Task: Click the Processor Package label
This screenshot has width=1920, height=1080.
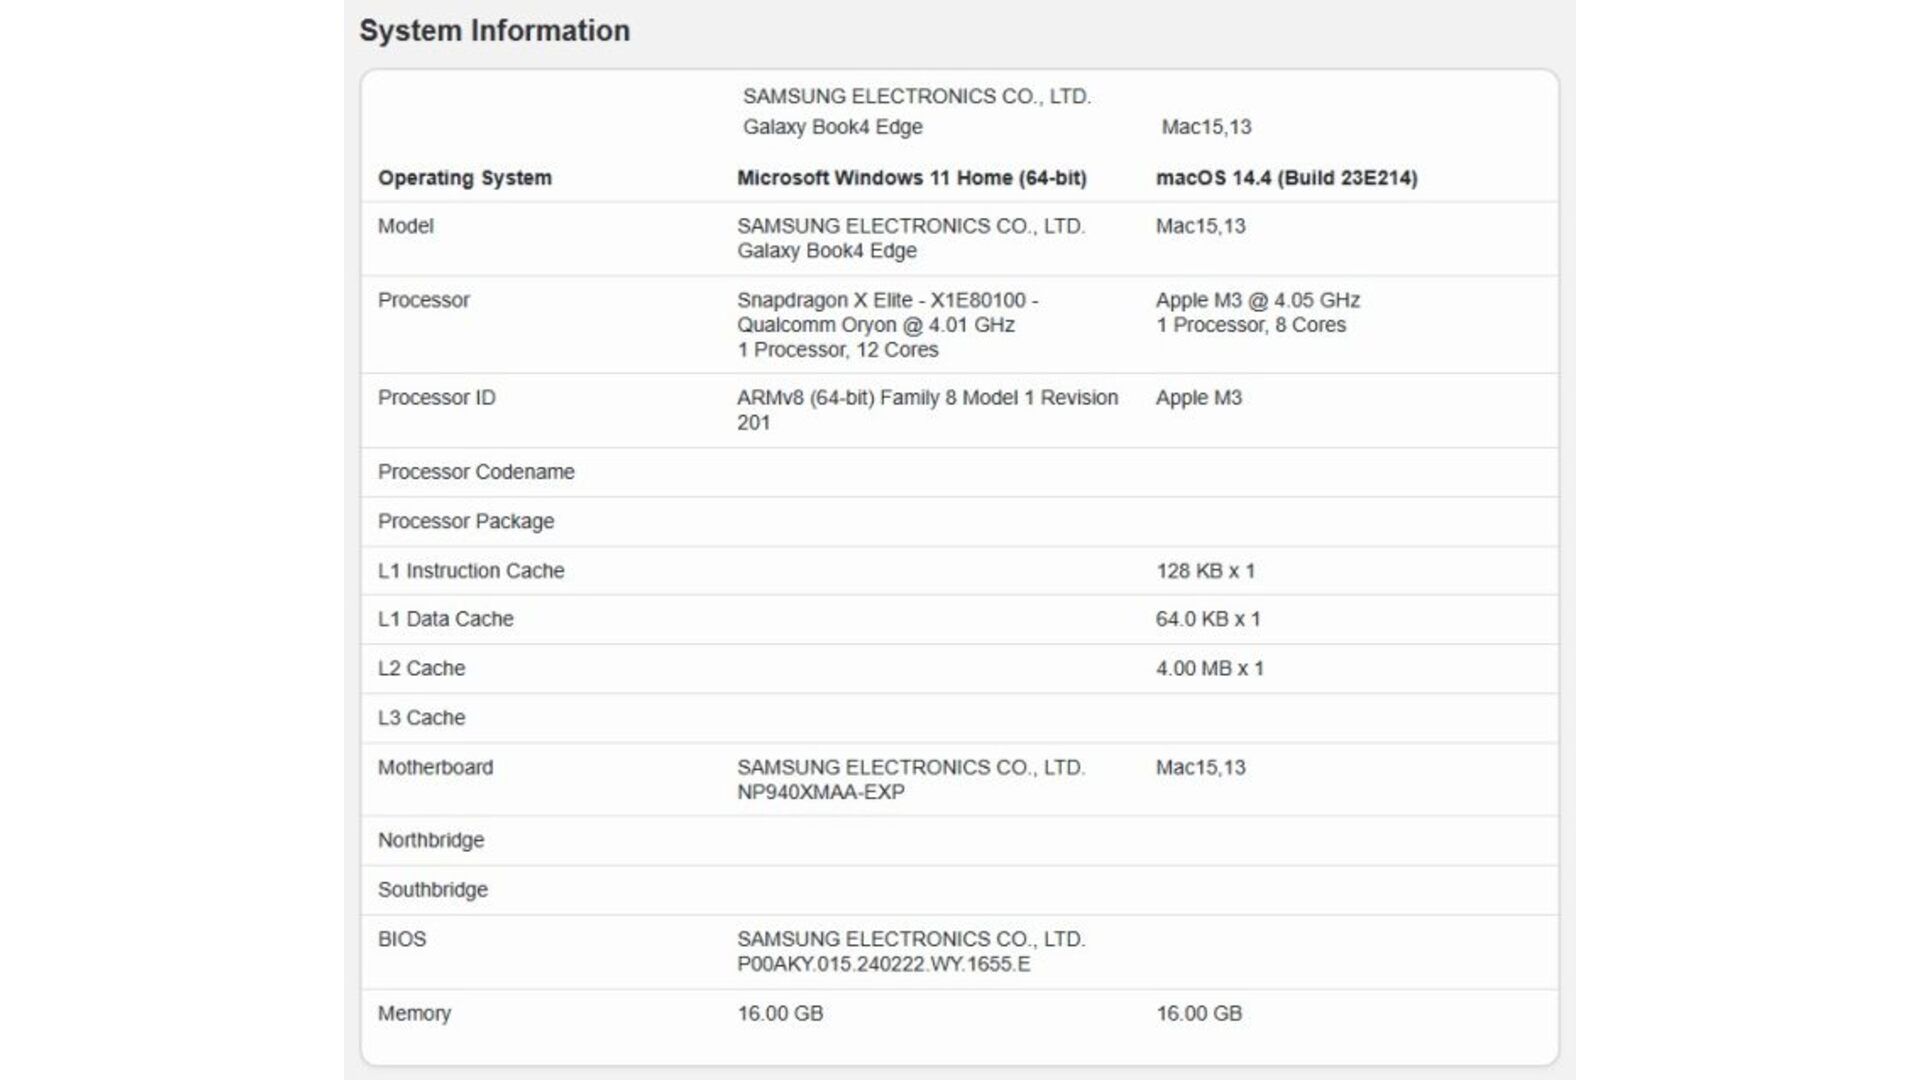Action: (x=465, y=522)
